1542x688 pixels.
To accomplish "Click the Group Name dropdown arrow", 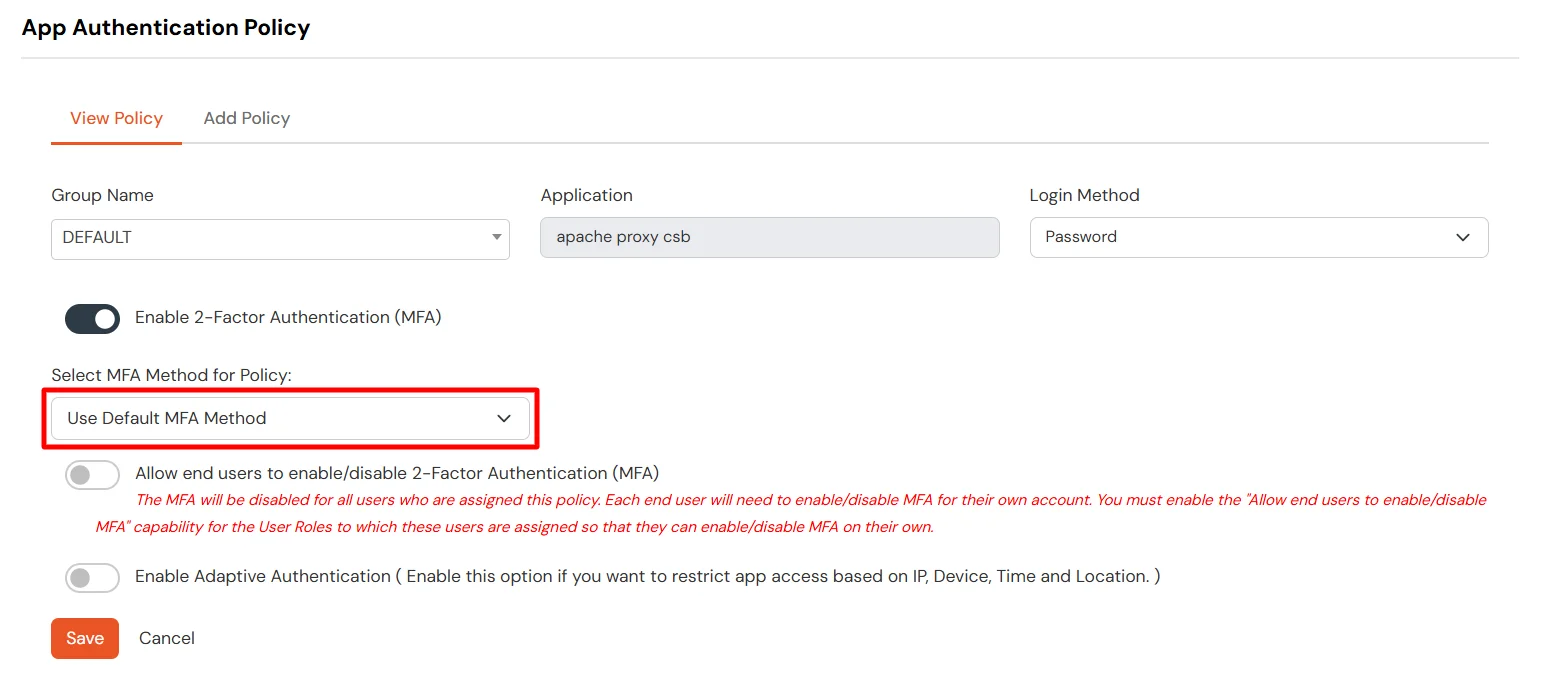I will point(496,238).
